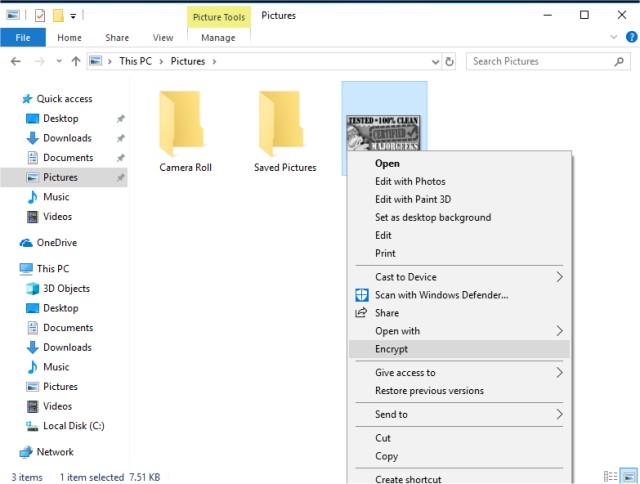Screen dimensions: 640x484
Task: Click the Back navigation arrow
Action: pos(15,61)
